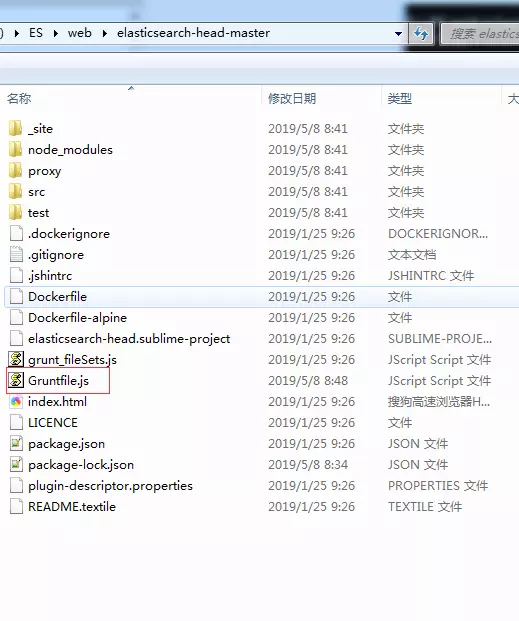Click the Dockerfile file icon
Screen dimensions: 519x621
click(x=16, y=297)
